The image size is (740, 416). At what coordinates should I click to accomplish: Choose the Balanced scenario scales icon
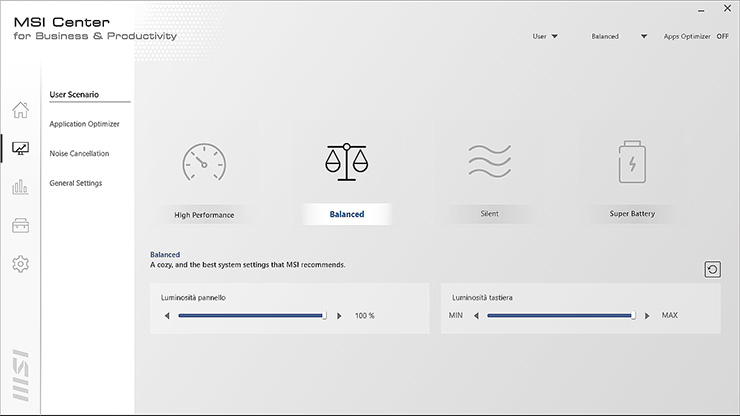point(346,162)
